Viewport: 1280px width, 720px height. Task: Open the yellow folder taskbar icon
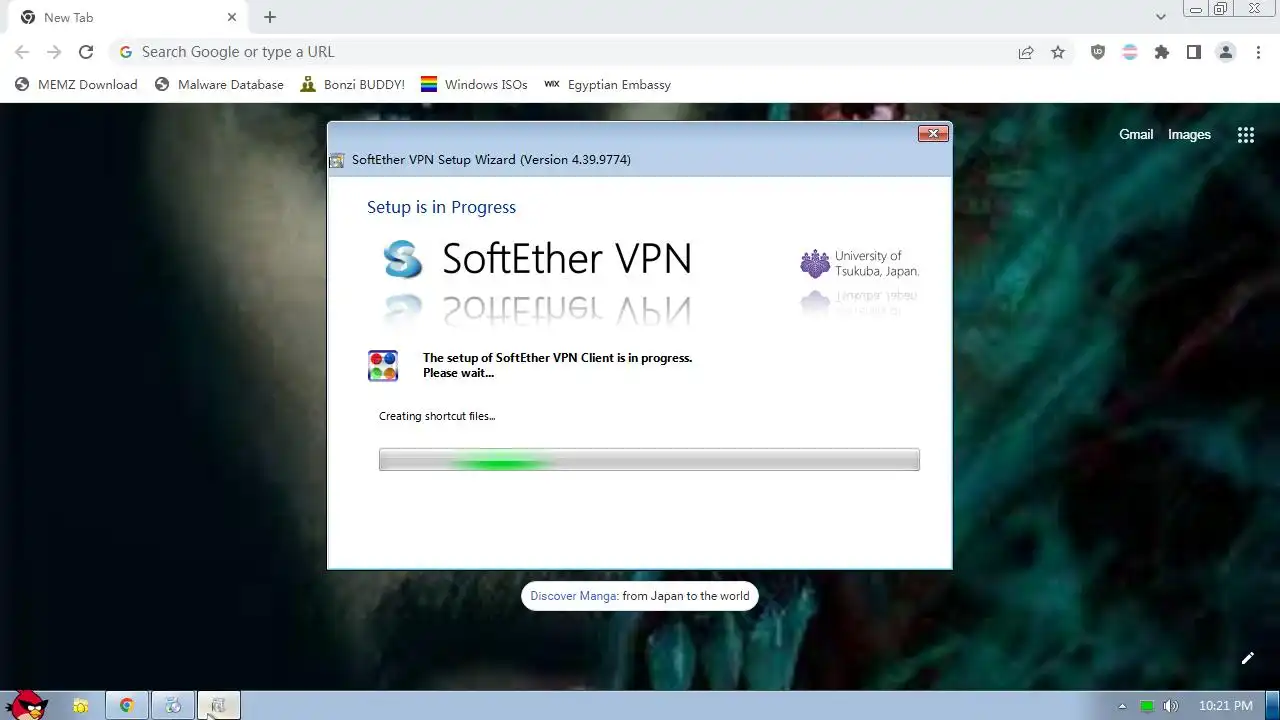[x=81, y=706]
